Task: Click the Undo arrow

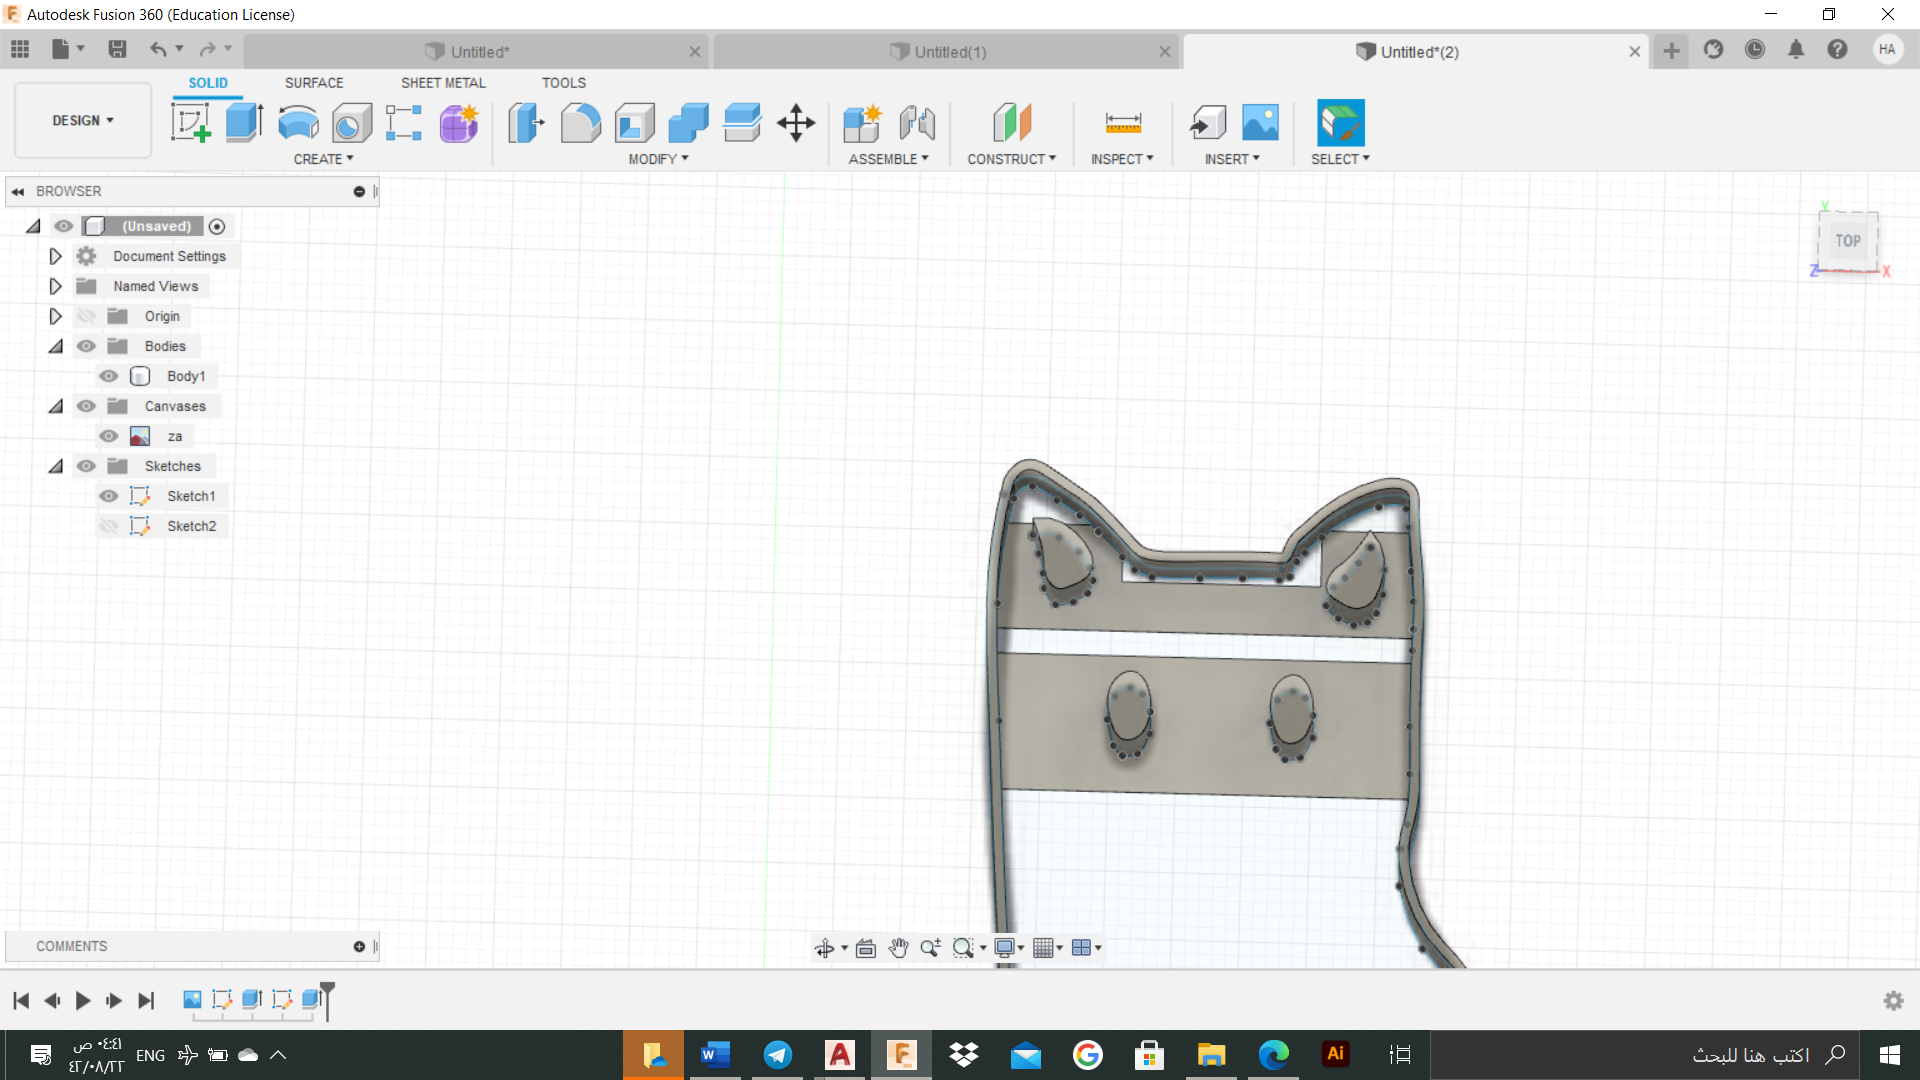Action: 158,49
